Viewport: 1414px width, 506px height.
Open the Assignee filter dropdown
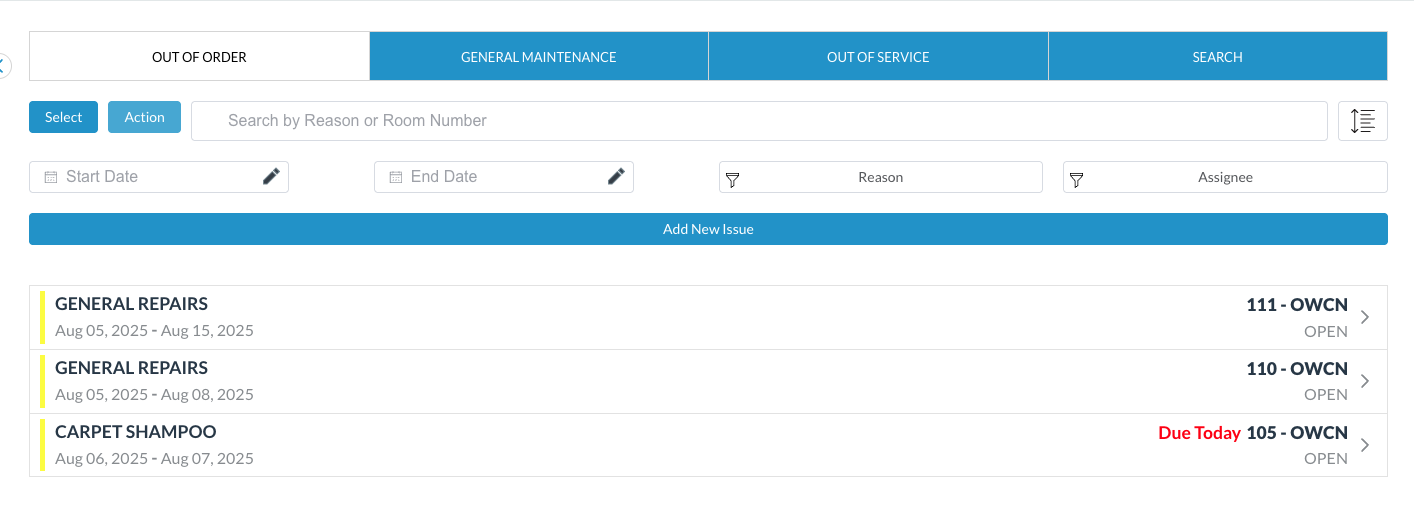coord(1225,177)
